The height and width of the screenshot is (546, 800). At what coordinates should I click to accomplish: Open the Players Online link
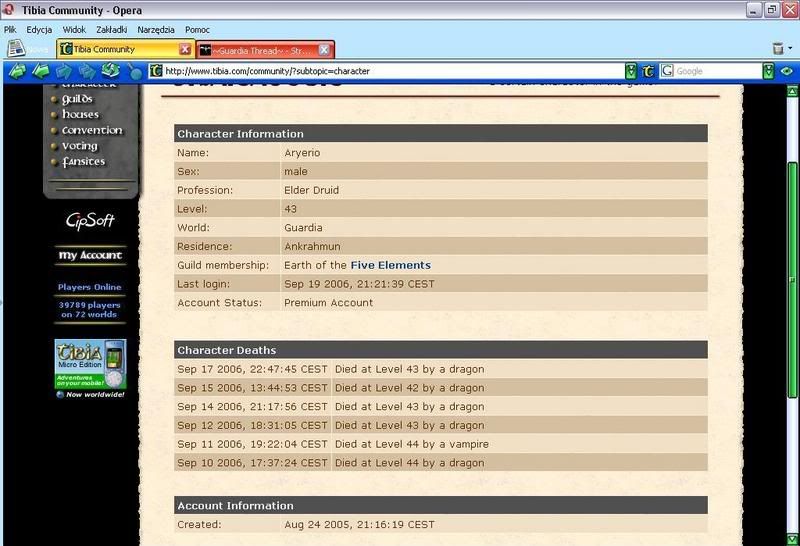[x=89, y=287]
